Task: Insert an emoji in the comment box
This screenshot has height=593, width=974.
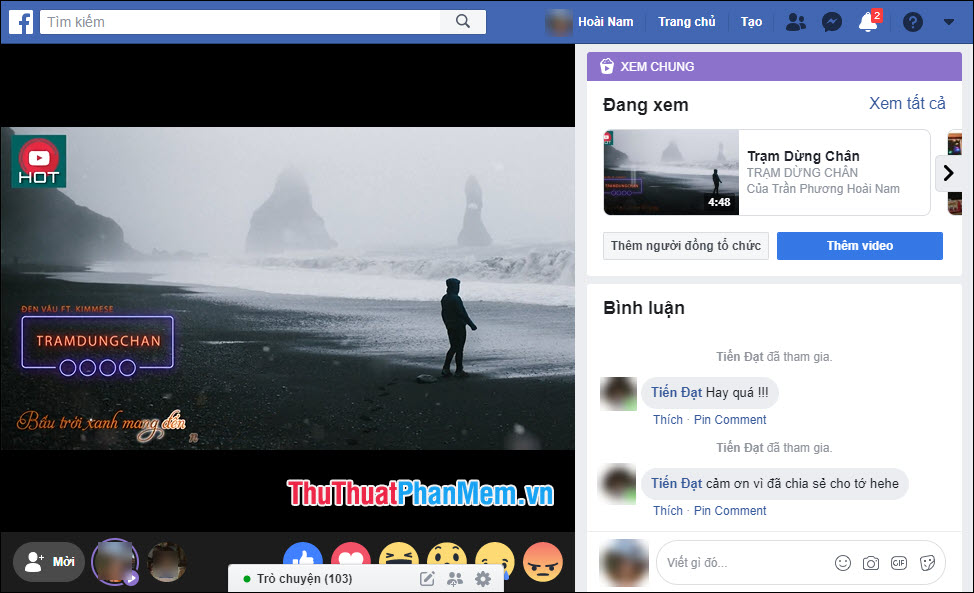Action: coord(843,562)
